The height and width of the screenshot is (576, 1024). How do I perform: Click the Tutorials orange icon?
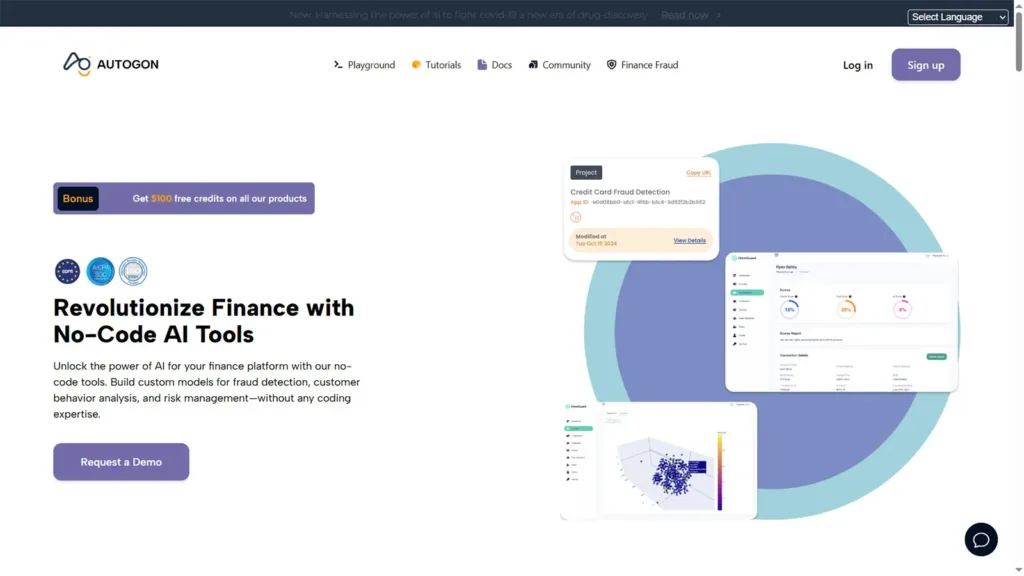point(416,64)
